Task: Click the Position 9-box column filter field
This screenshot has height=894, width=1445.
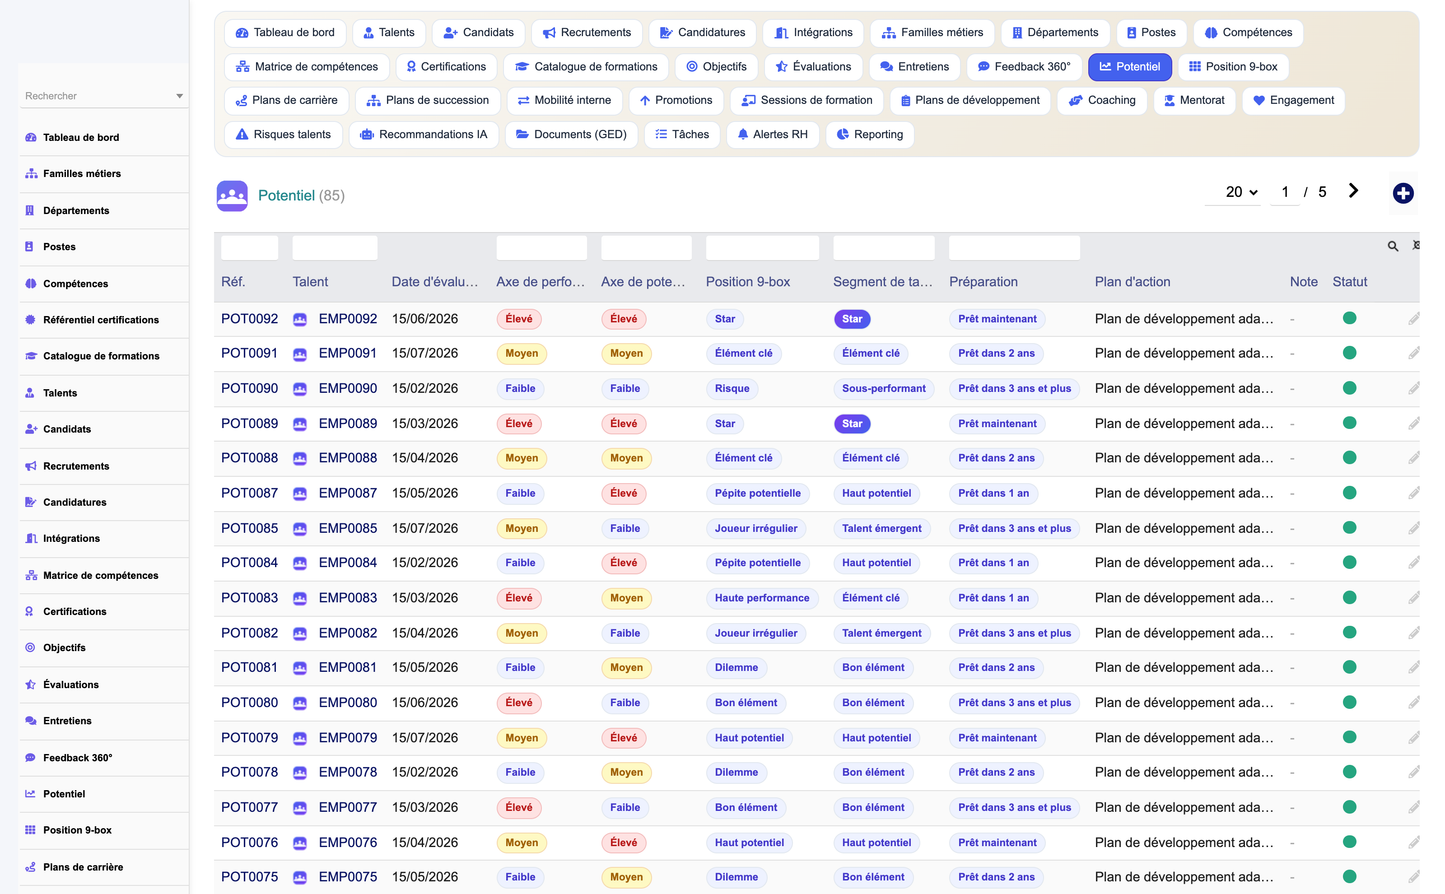Action: coord(762,248)
